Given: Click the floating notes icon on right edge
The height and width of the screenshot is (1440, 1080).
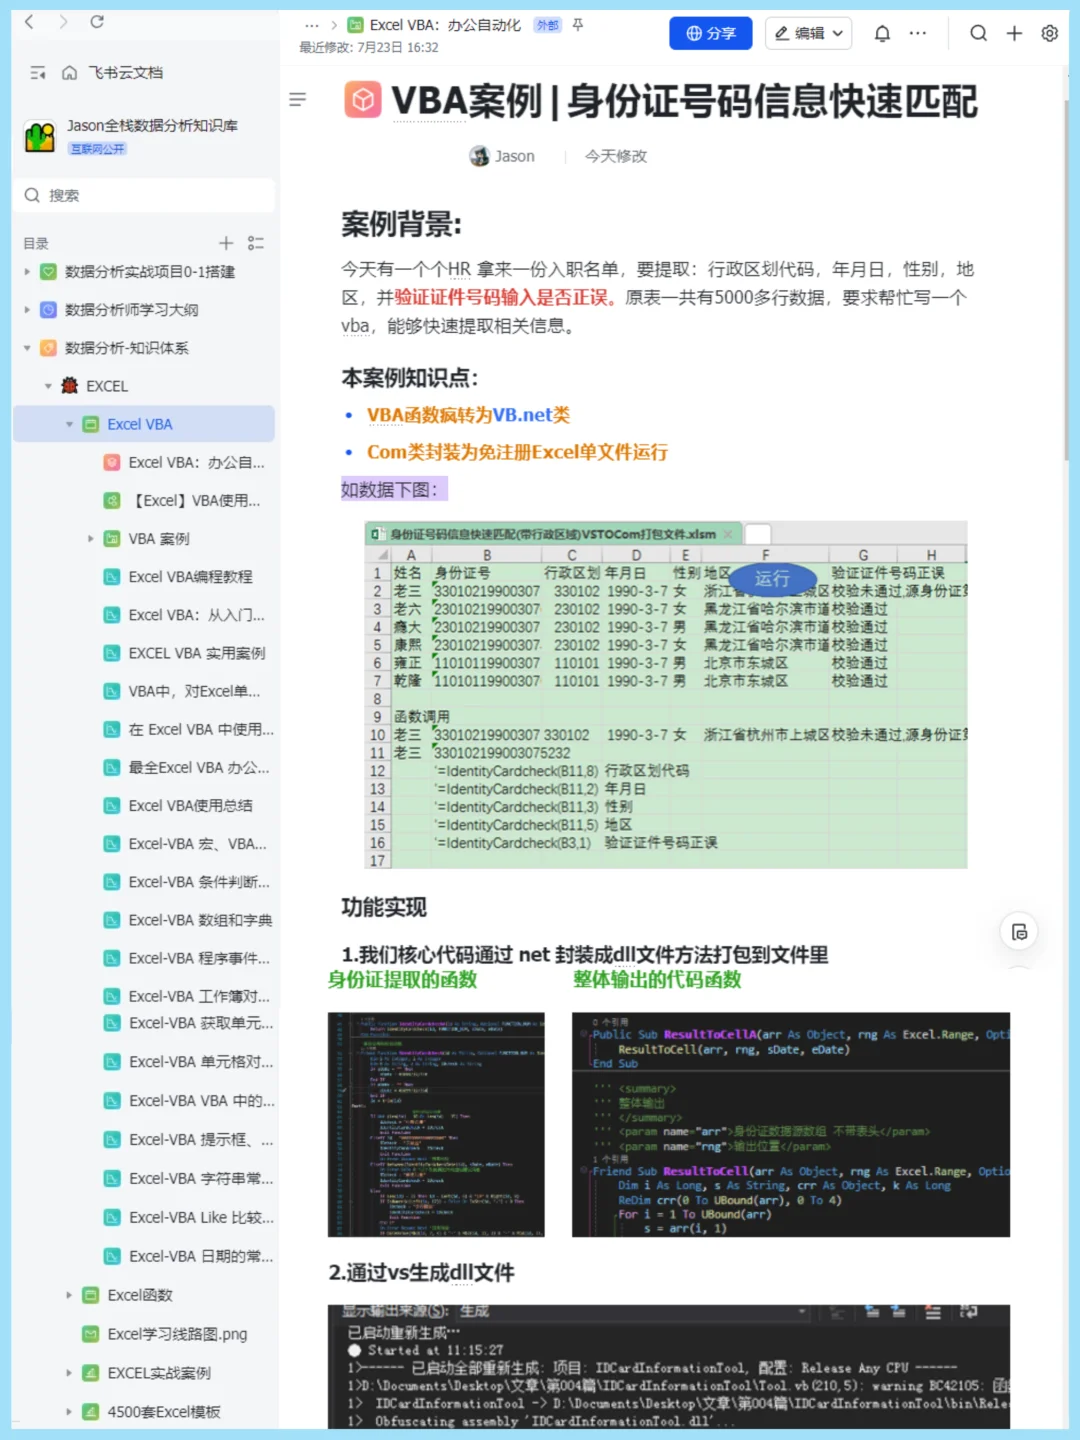Looking at the screenshot, I should (1018, 931).
